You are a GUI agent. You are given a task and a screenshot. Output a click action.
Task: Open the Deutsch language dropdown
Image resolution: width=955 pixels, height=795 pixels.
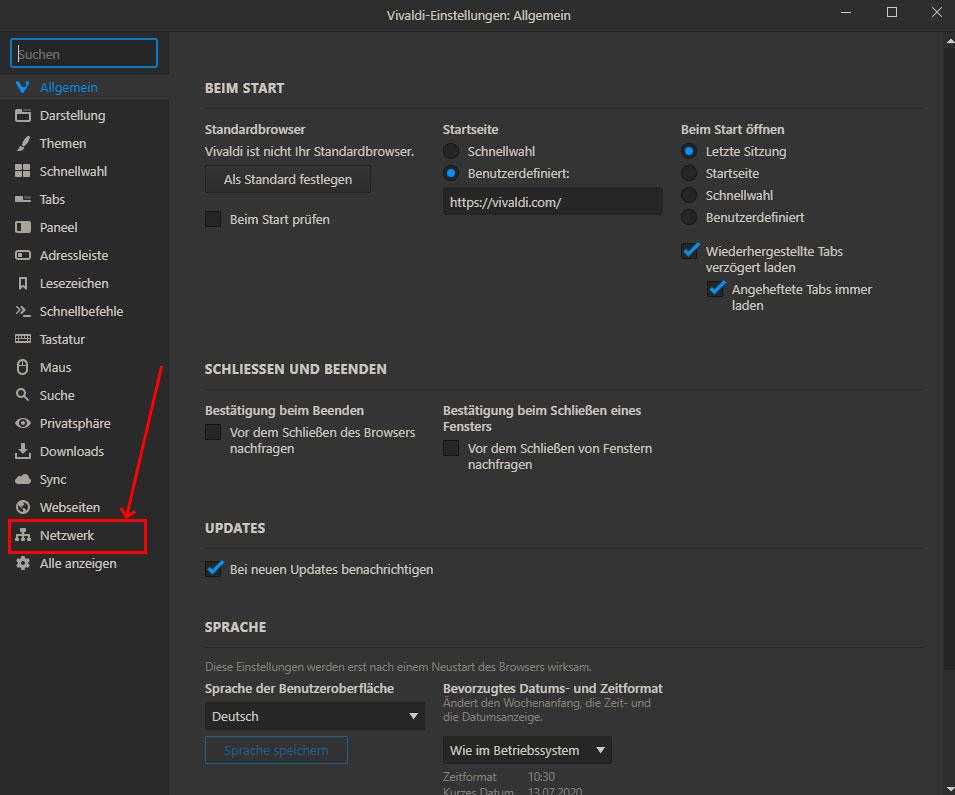tap(314, 716)
